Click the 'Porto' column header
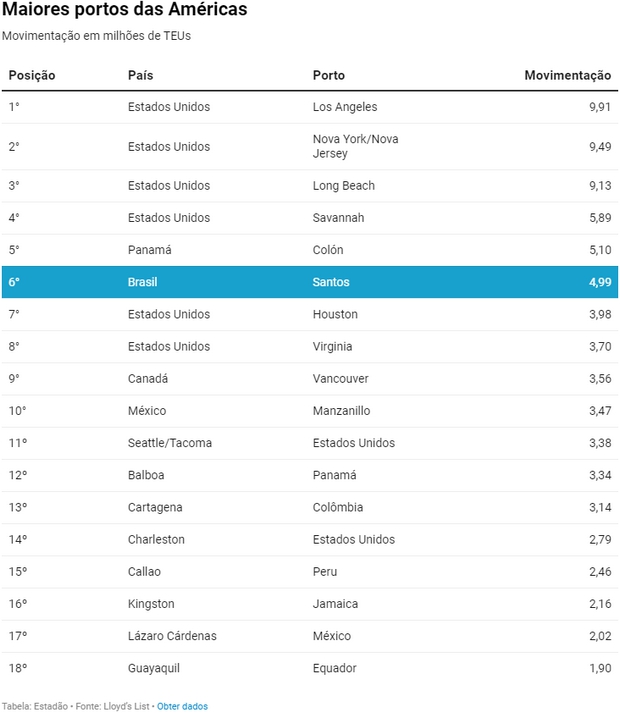The height and width of the screenshot is (713, 620). pos(328,75)
